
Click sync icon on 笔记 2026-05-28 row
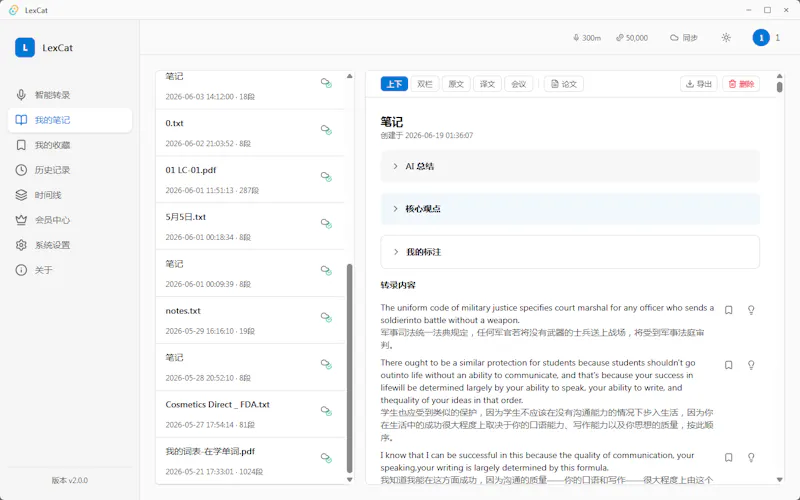click(x=327, y=365)
